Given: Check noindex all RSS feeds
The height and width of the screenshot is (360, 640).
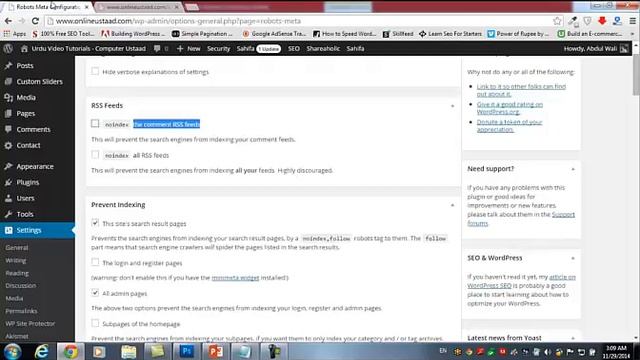Looking at the screenshot, I should [95, 154].
